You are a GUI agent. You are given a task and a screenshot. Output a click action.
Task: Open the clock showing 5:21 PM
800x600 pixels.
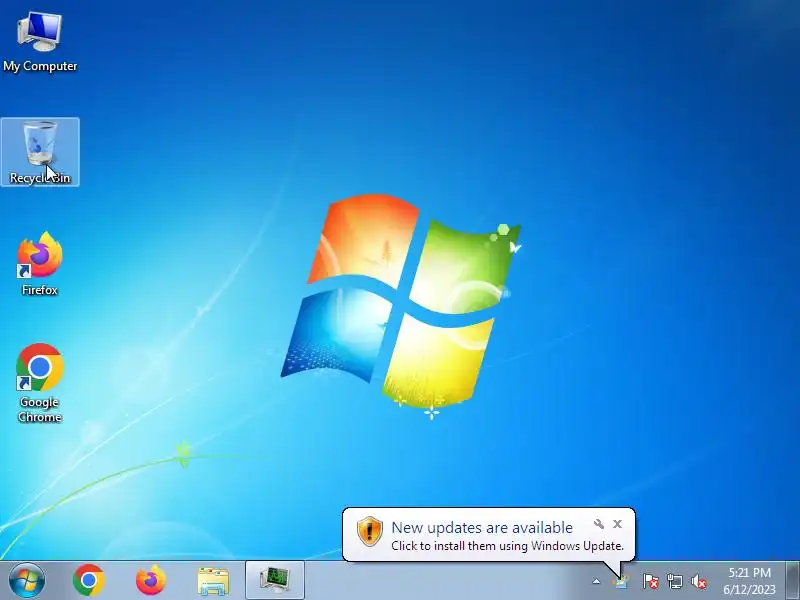coord(749,581)
